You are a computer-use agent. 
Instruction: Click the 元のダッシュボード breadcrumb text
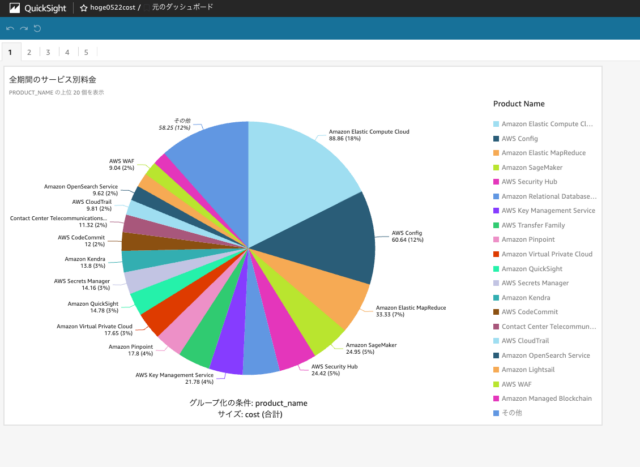click(x=182, y=7)
